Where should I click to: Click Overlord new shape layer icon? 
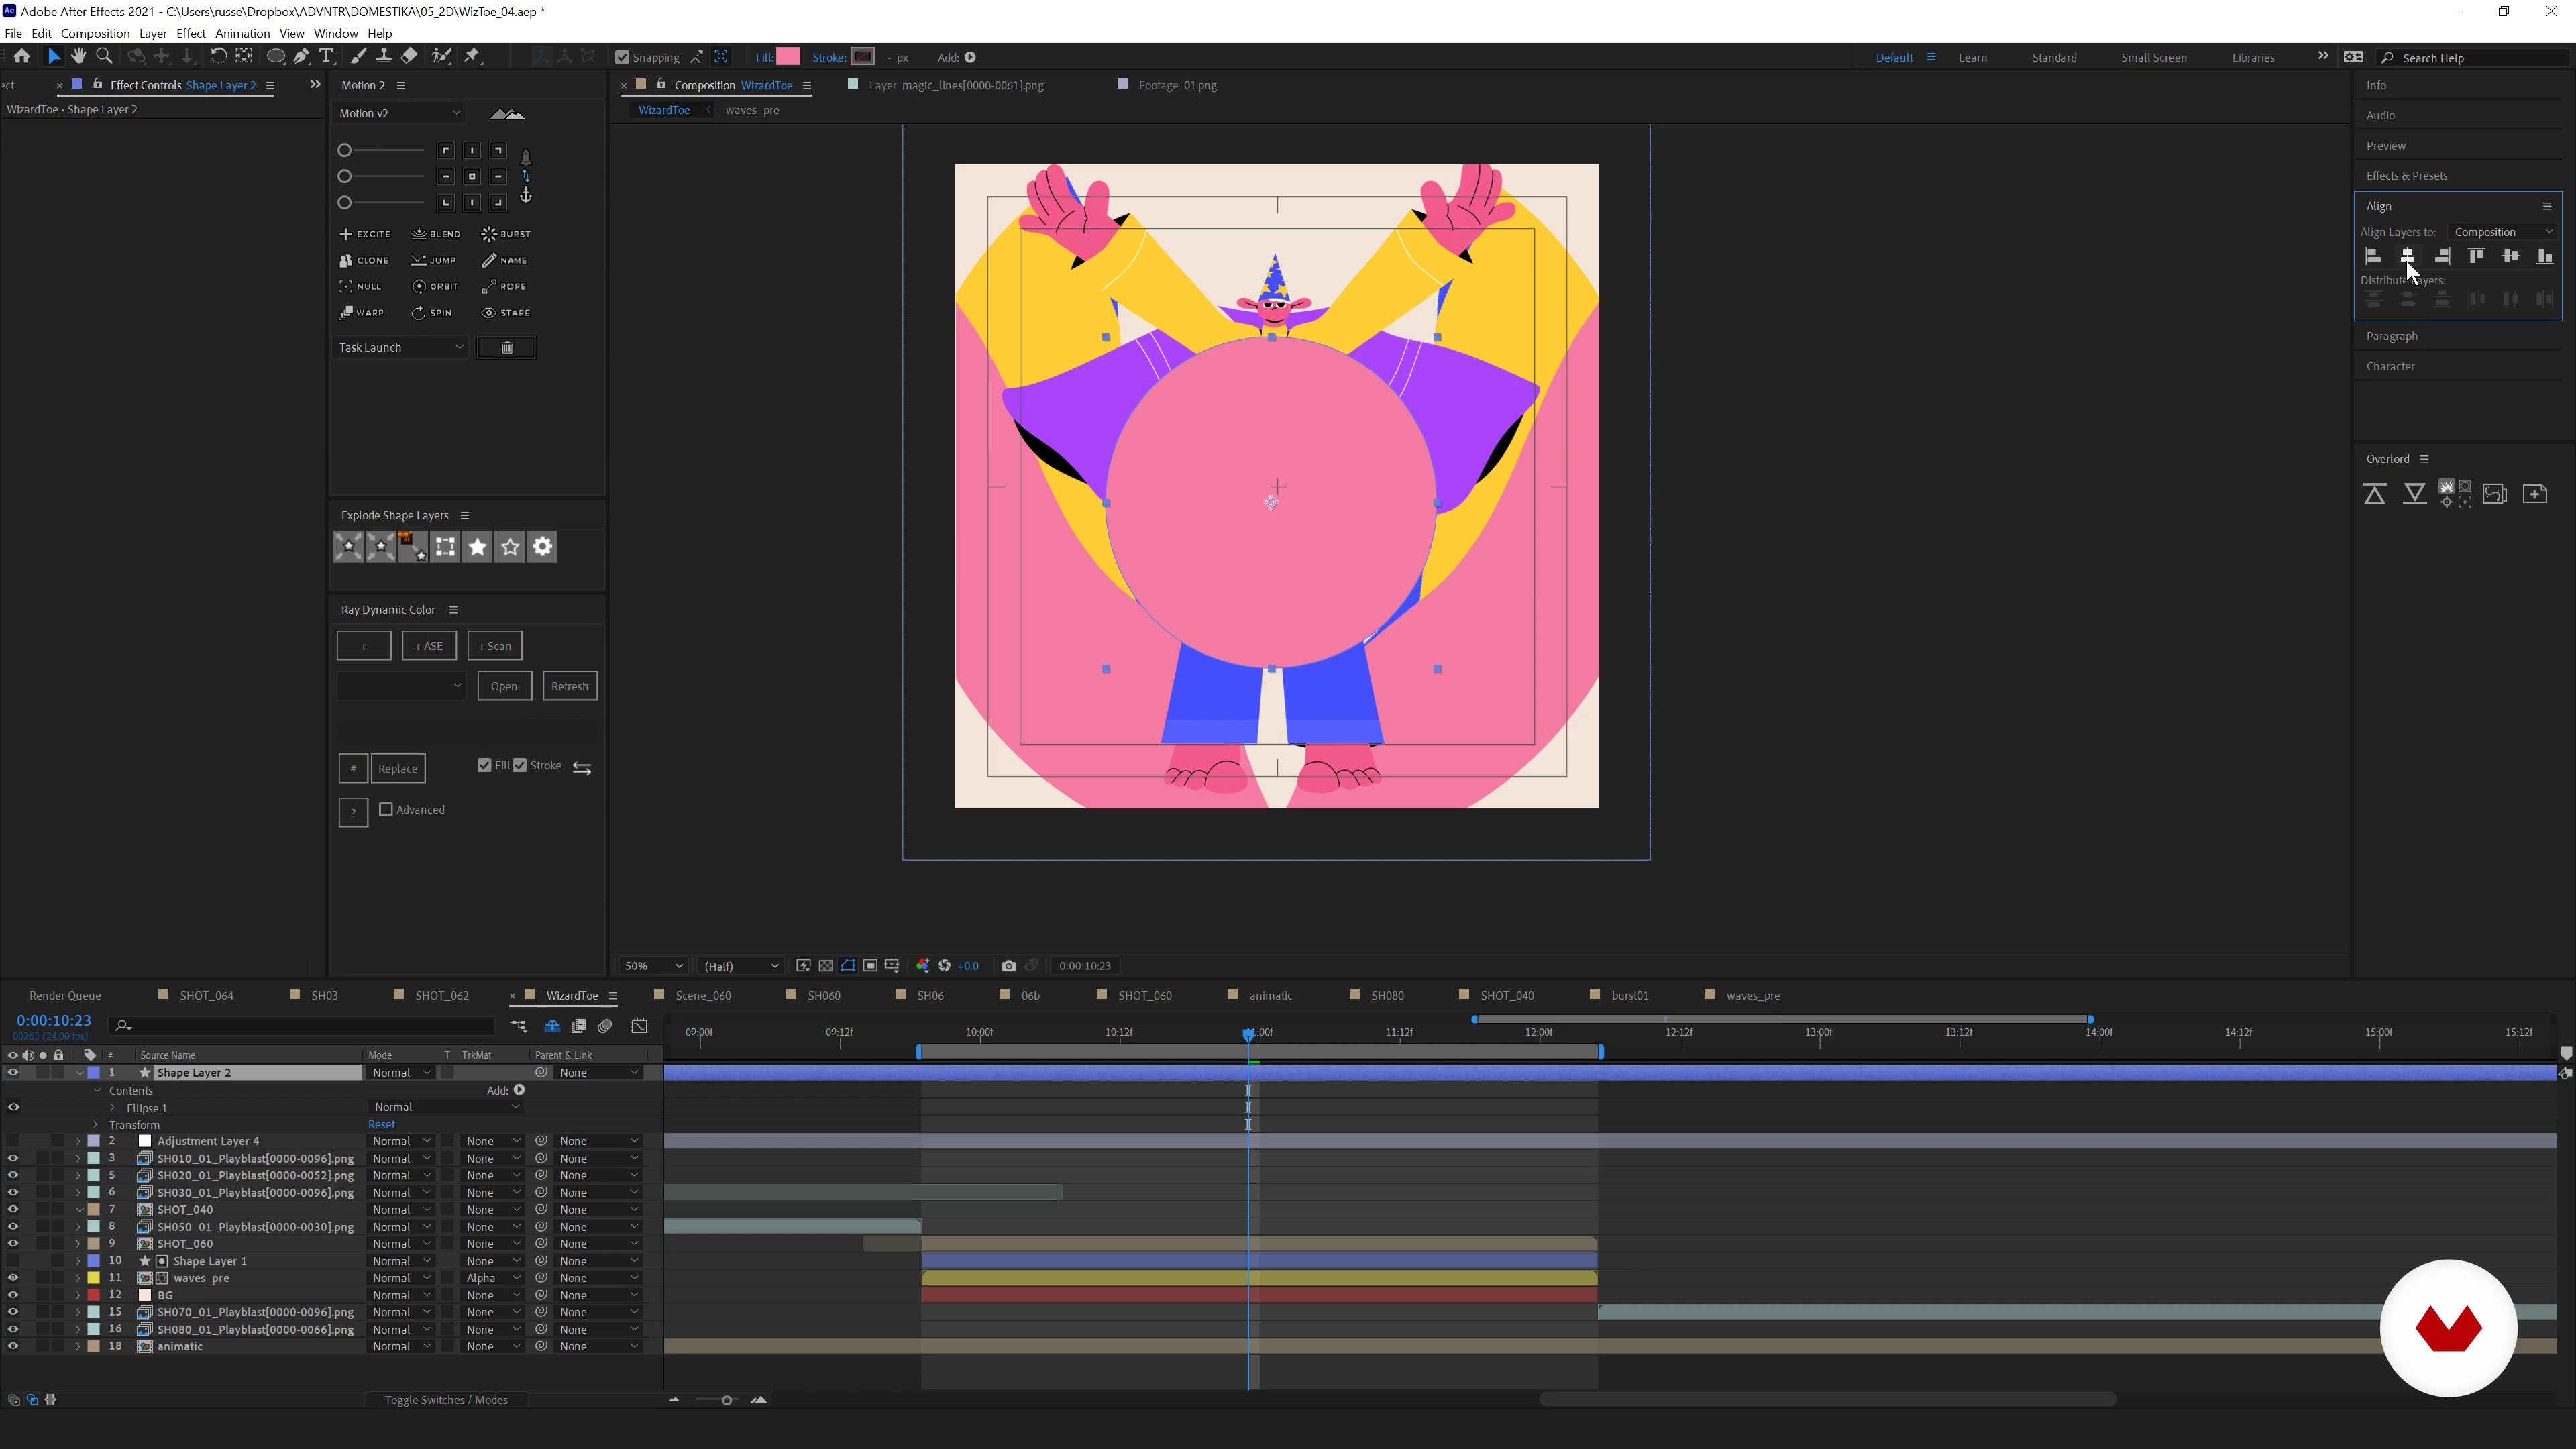click(2535, 494)
